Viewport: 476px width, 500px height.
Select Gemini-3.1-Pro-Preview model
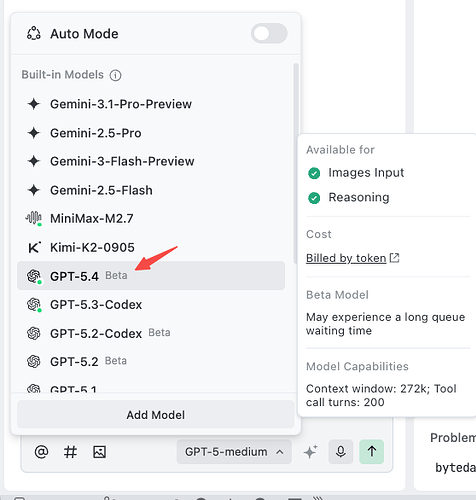tap(151, 104)
